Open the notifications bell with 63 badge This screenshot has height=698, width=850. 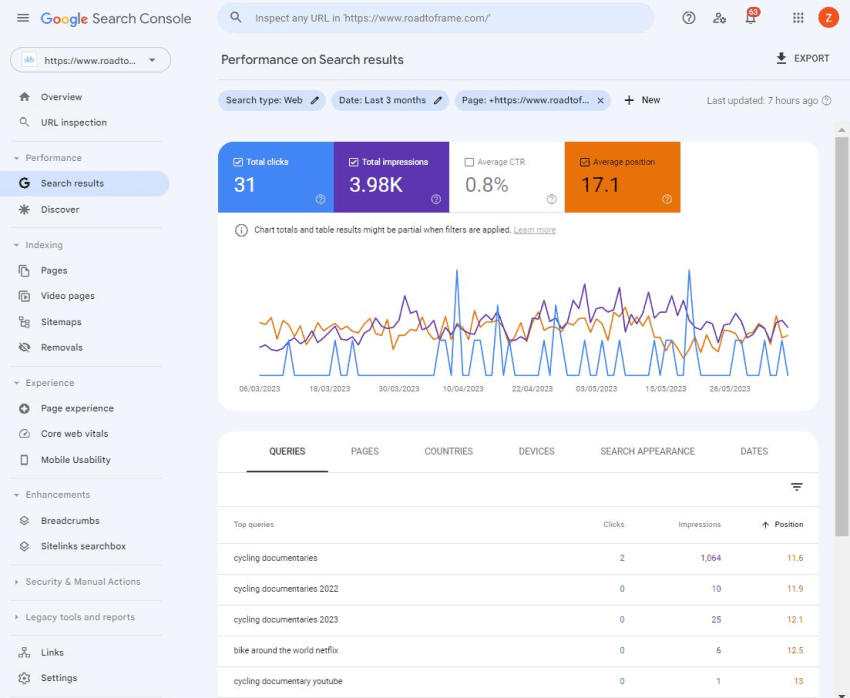(x=751, y=17)
